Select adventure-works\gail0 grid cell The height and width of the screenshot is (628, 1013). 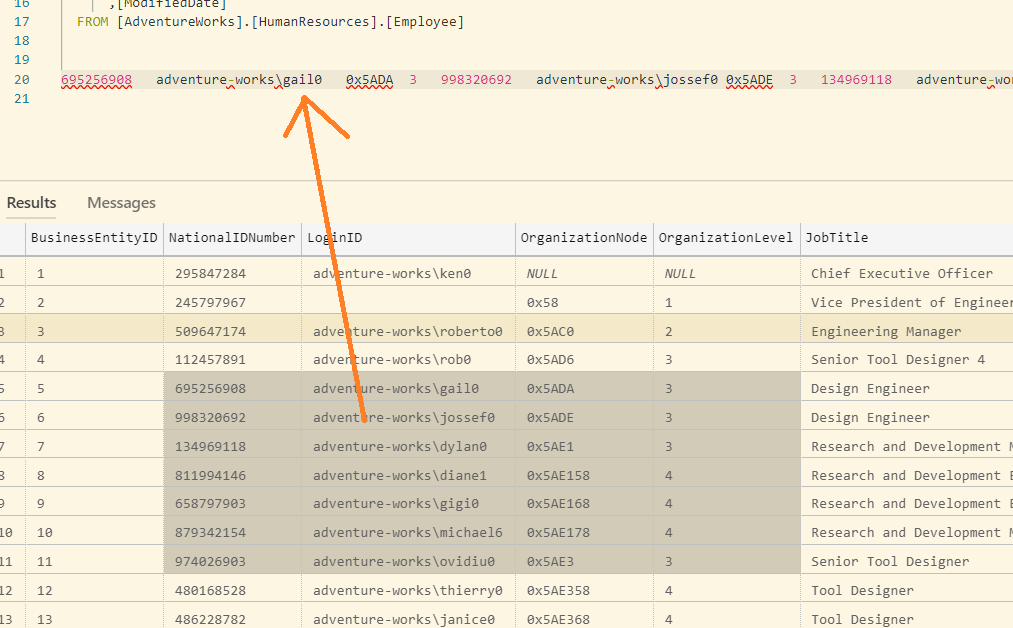408,388
